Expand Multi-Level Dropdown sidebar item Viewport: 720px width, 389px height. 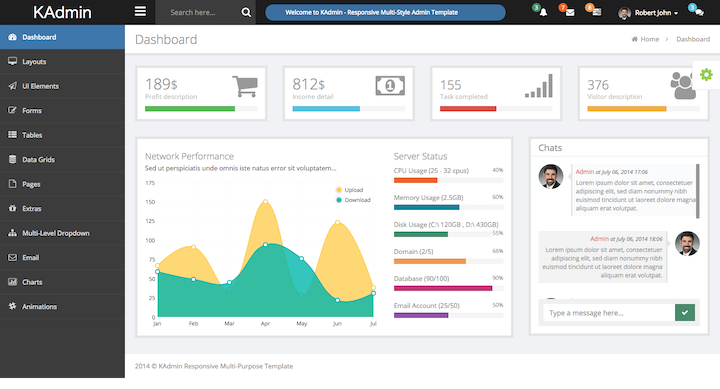[62, 233]
